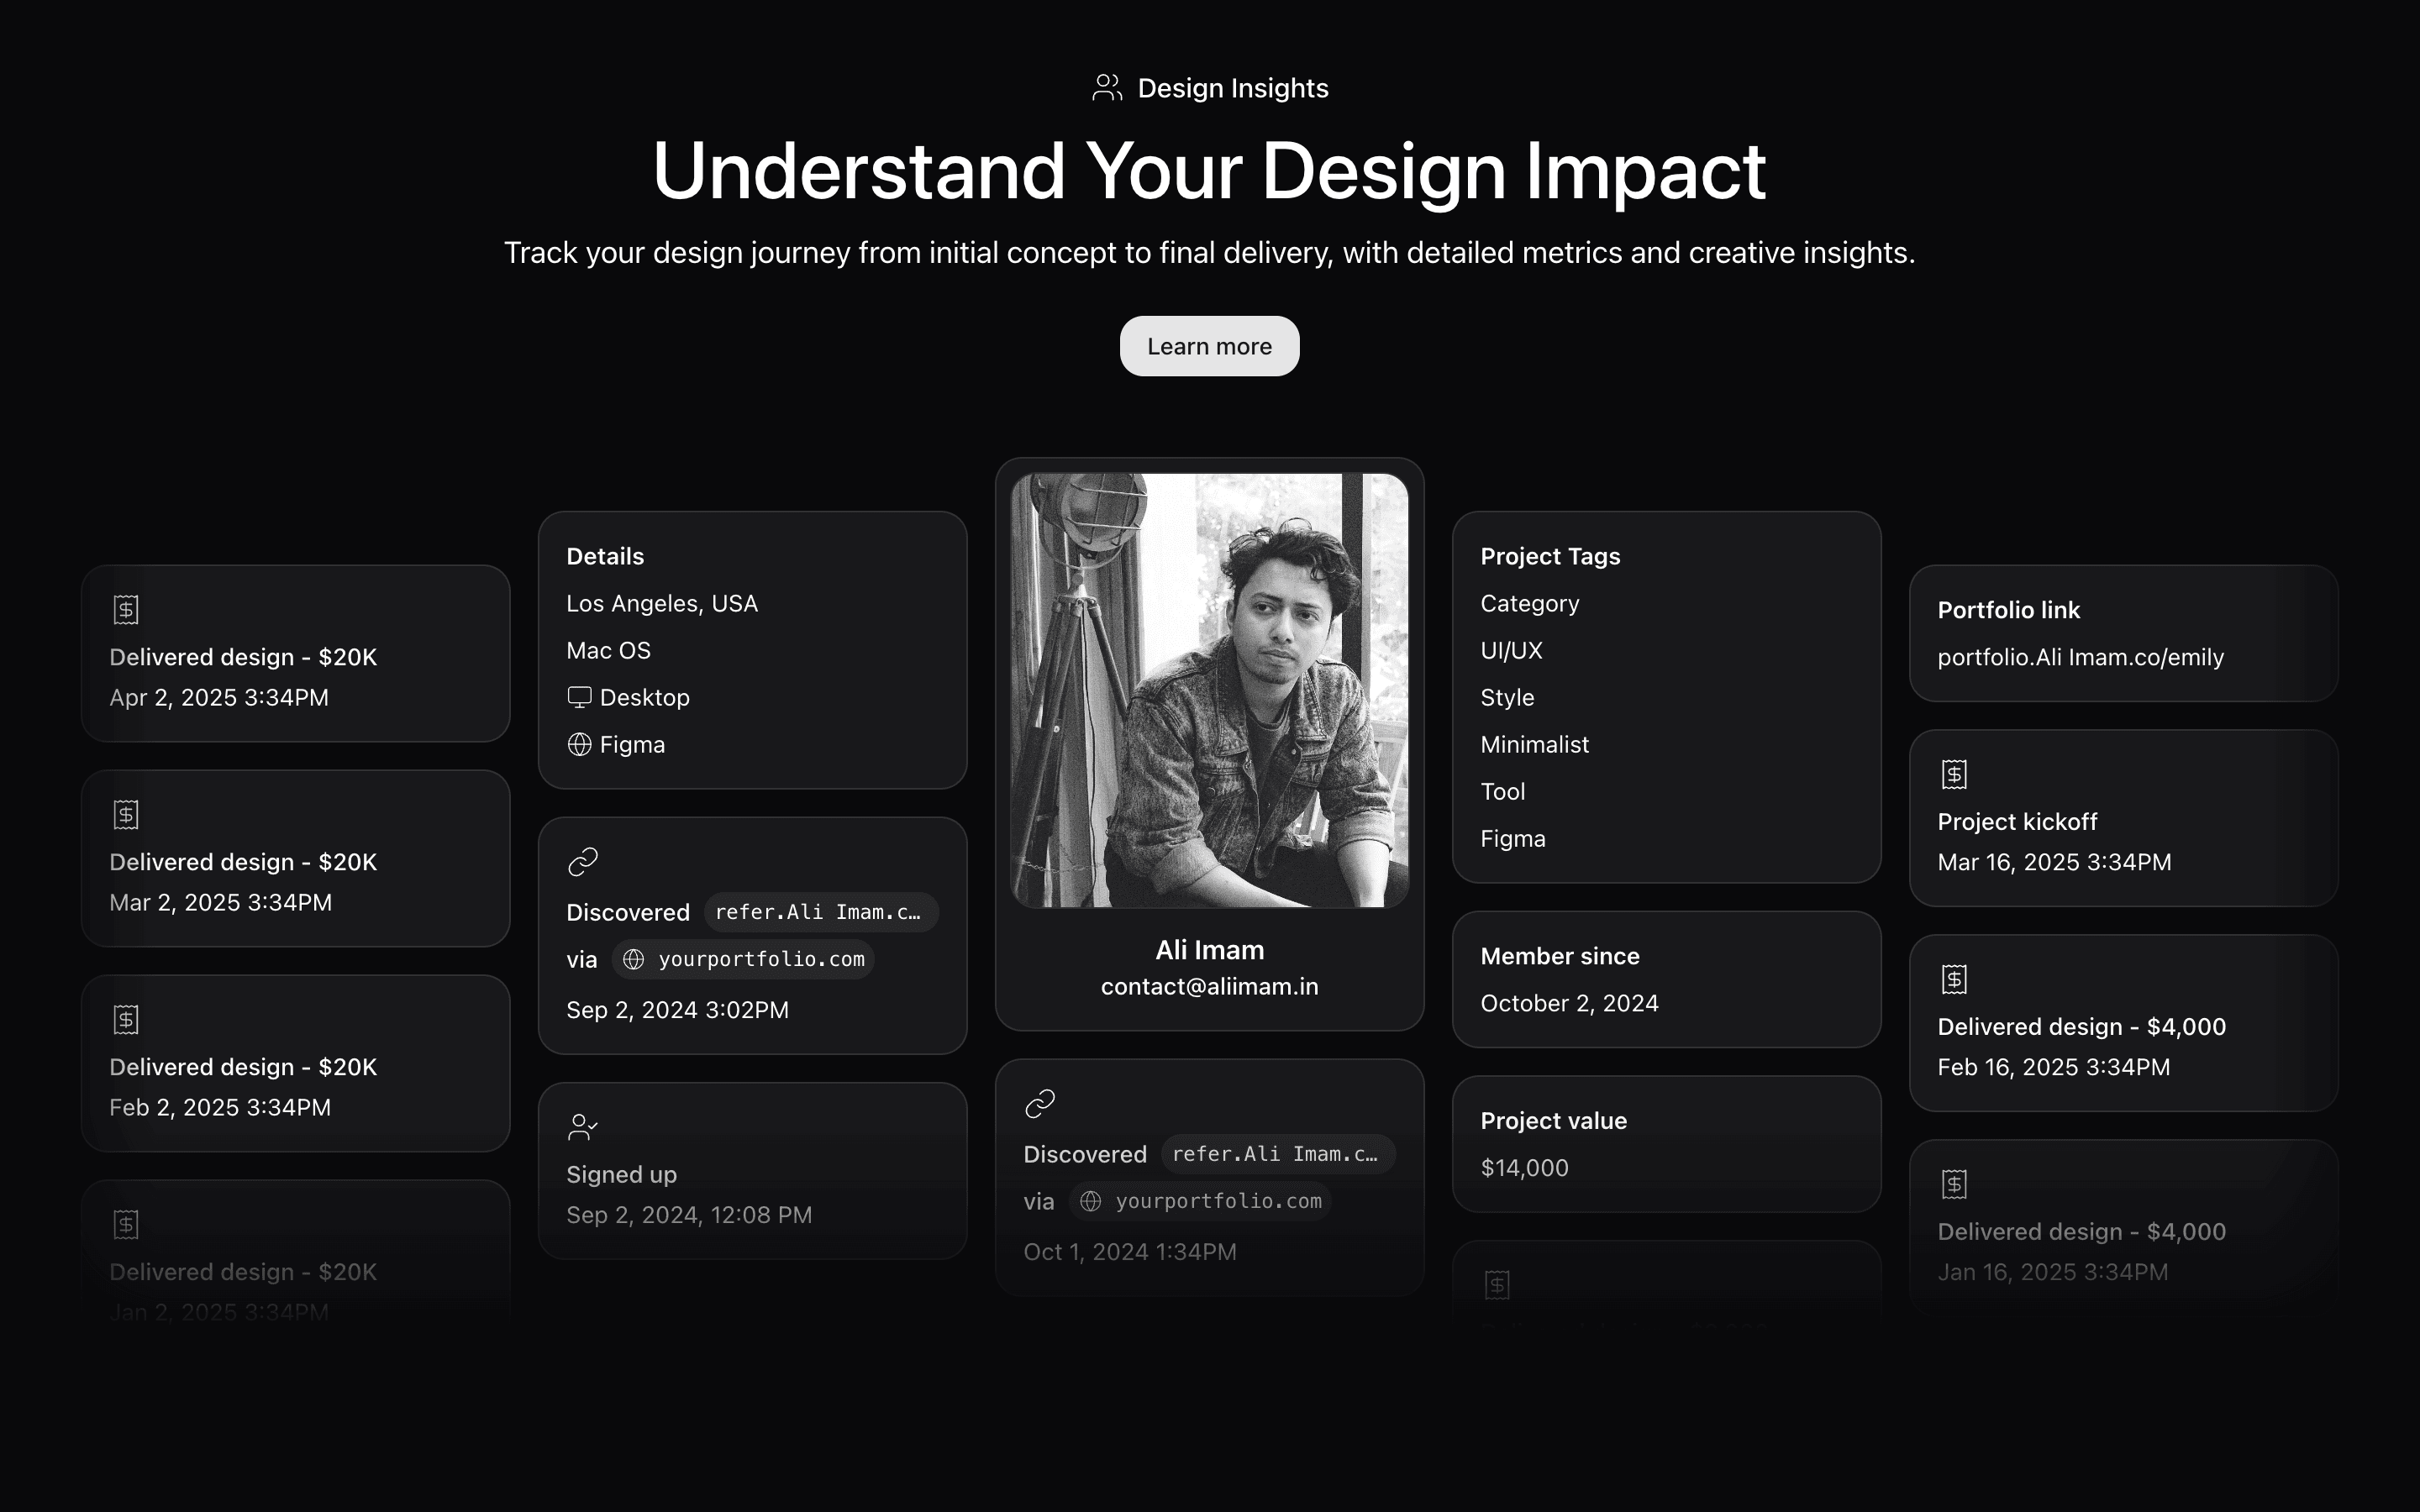
Task: Click the desktop monitor icon in Details
Action: coord(579,697)
